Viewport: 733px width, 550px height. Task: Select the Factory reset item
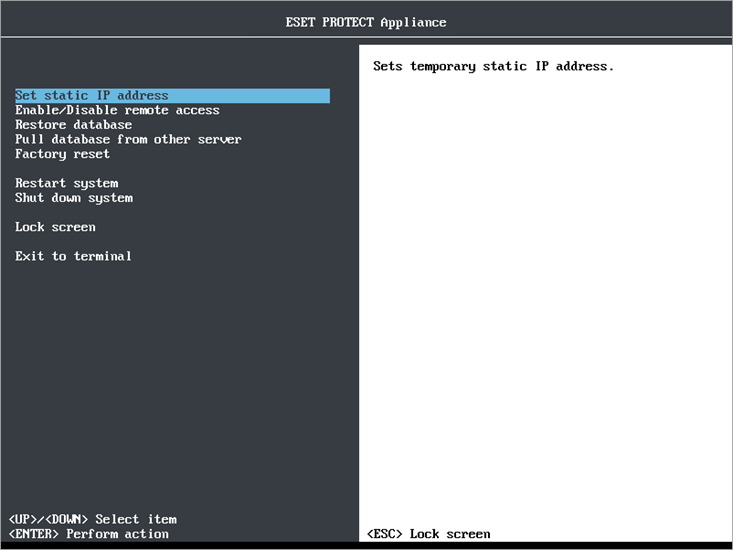click(62, 154)
